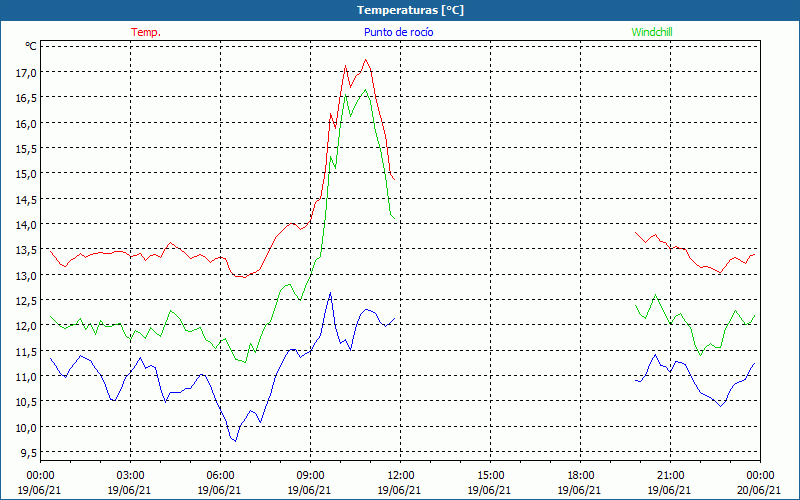
Task: Click the blue dew point minimum near 06:30
Action: tap(235, 441)
